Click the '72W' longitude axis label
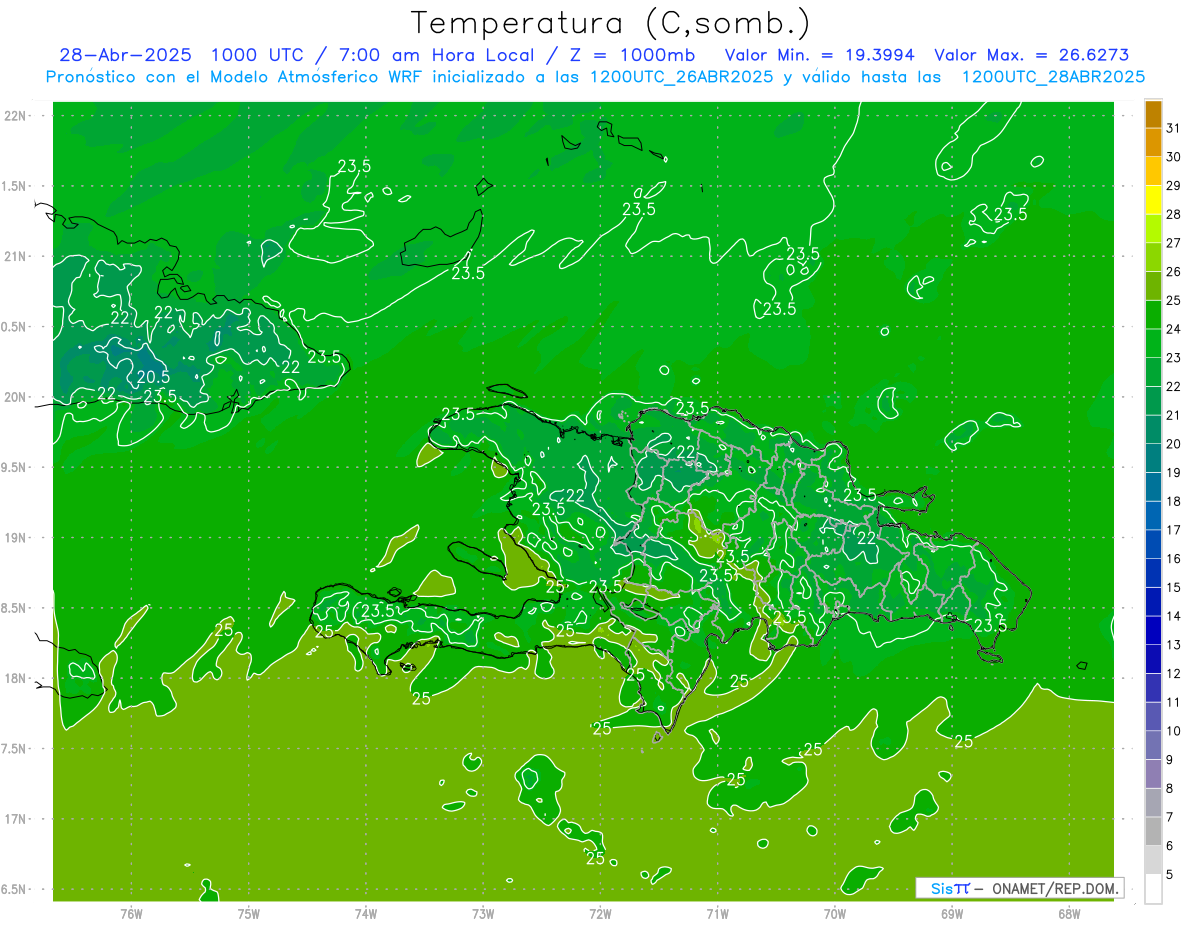The height and width of the screenshot is (927, 1200). [x=600, y=914]
